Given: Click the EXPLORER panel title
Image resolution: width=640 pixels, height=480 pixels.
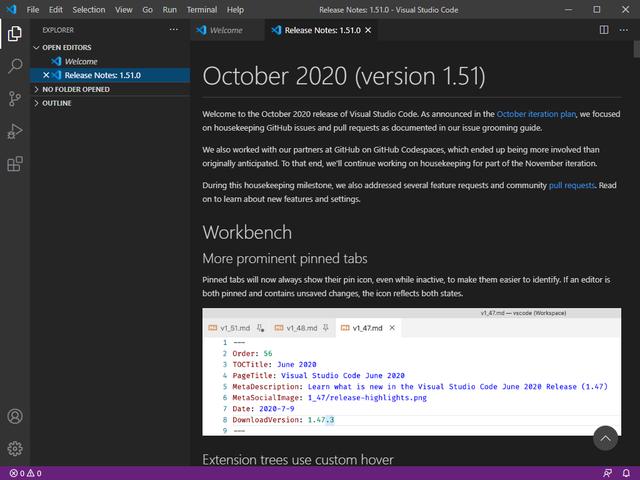Looking at the screenshot, I should coord(58,30).
